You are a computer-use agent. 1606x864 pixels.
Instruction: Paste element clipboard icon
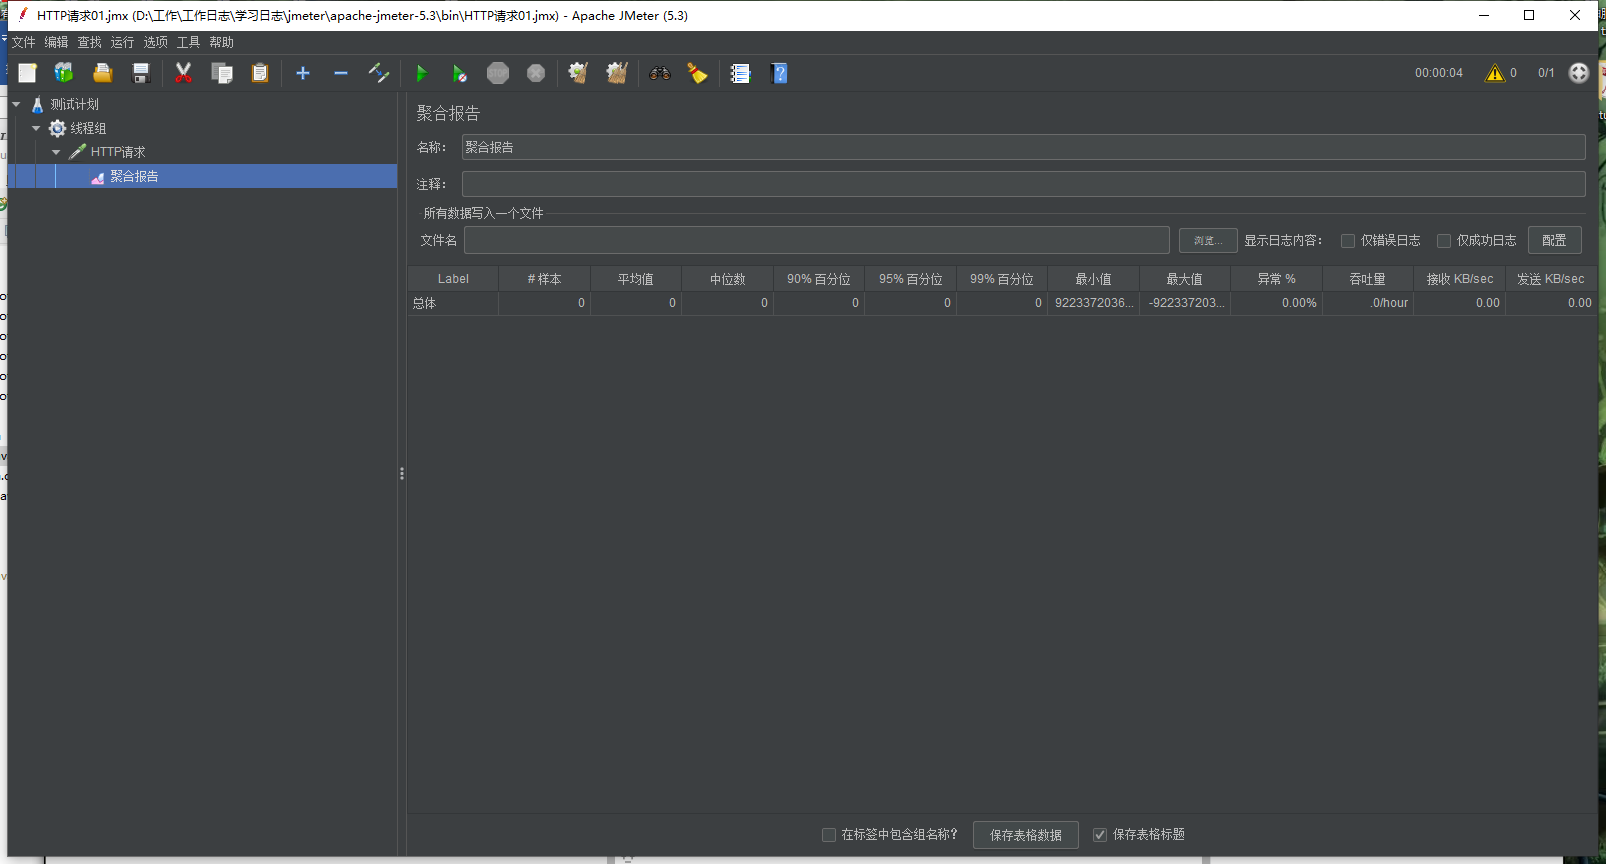tap(260, 73)
